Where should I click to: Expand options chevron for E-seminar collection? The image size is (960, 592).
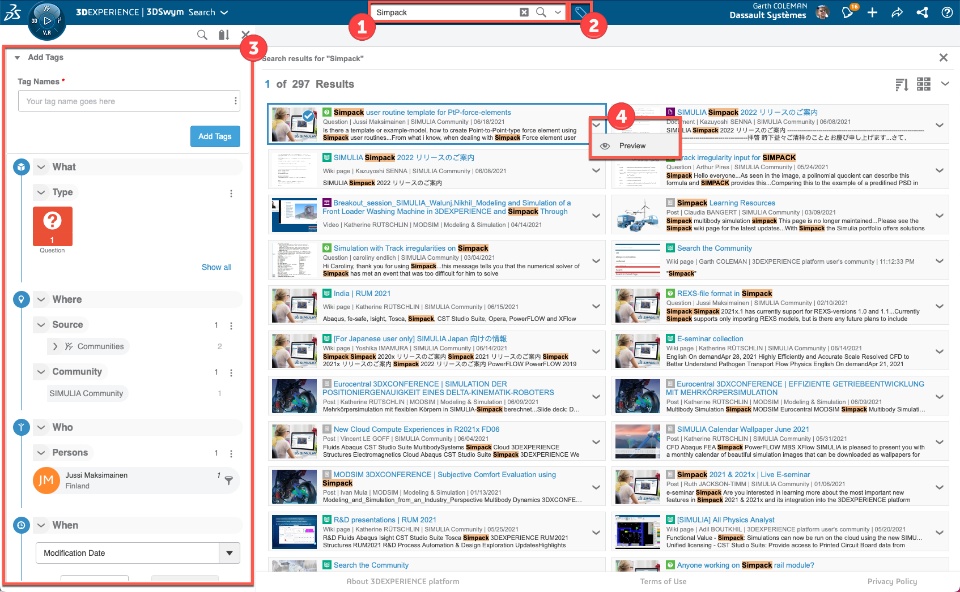pyautogui.click(x=939, y=351)
